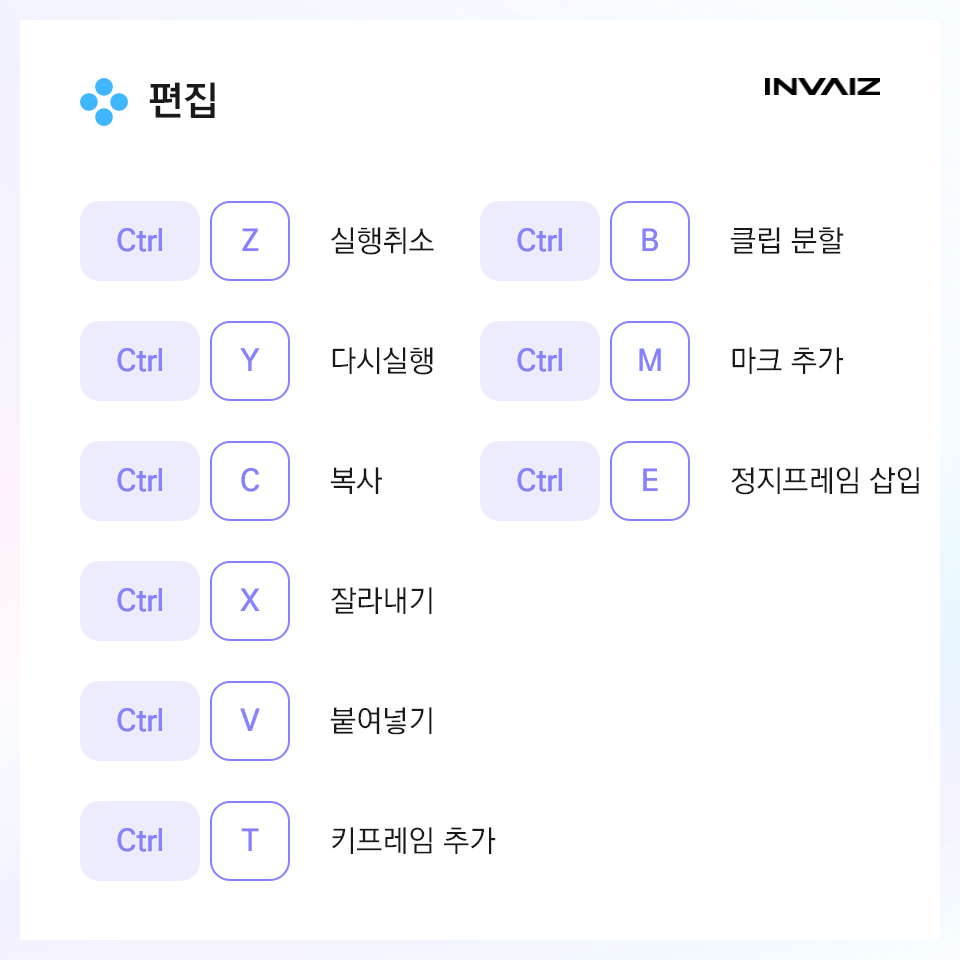Select the E key for freeze frame

pos(650,481)
